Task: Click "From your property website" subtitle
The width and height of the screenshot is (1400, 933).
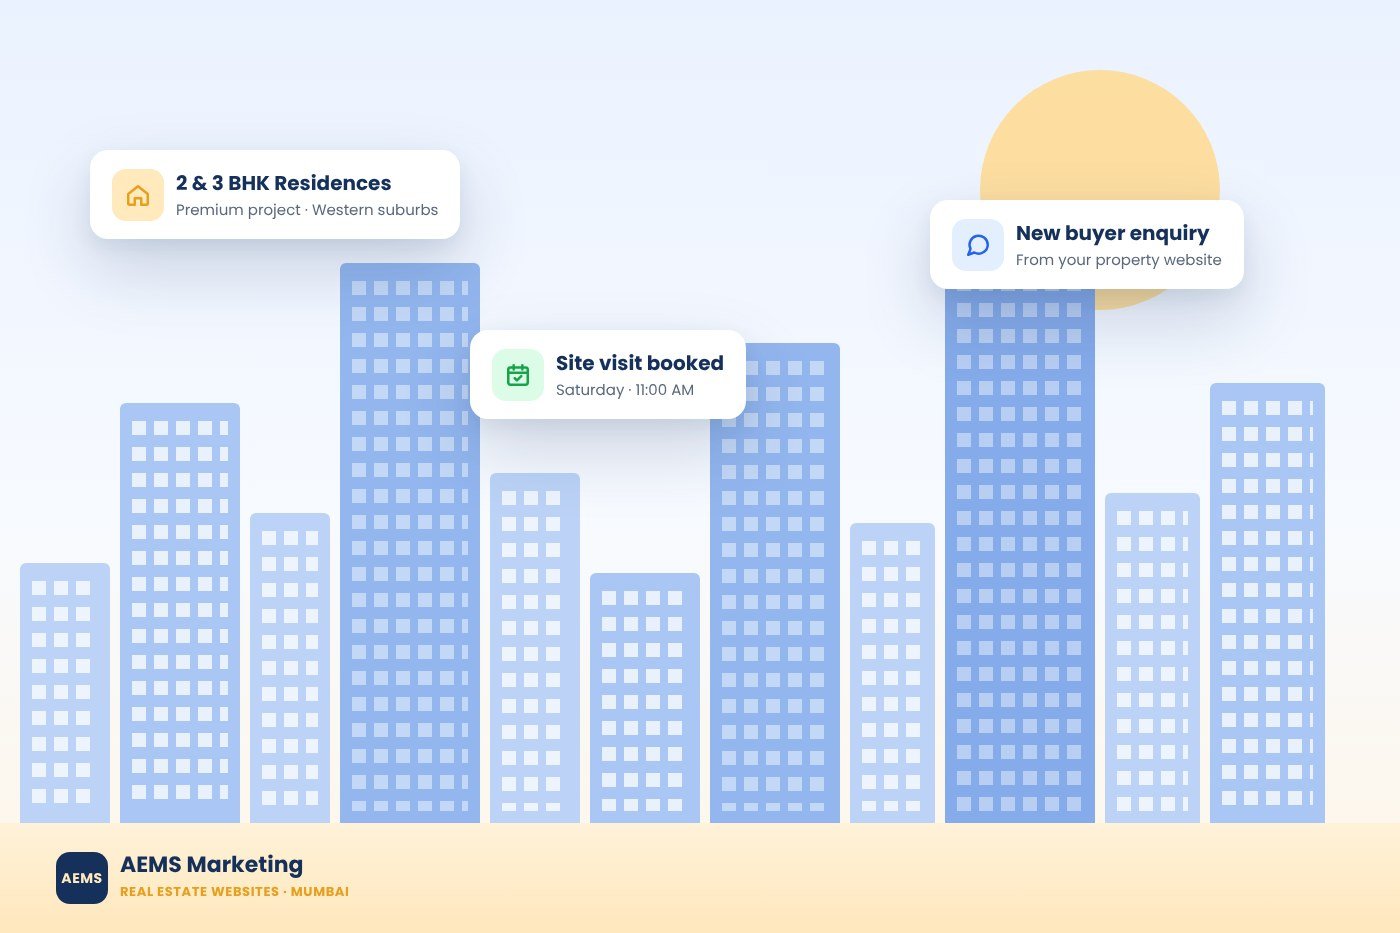Action: point(1119,260)
